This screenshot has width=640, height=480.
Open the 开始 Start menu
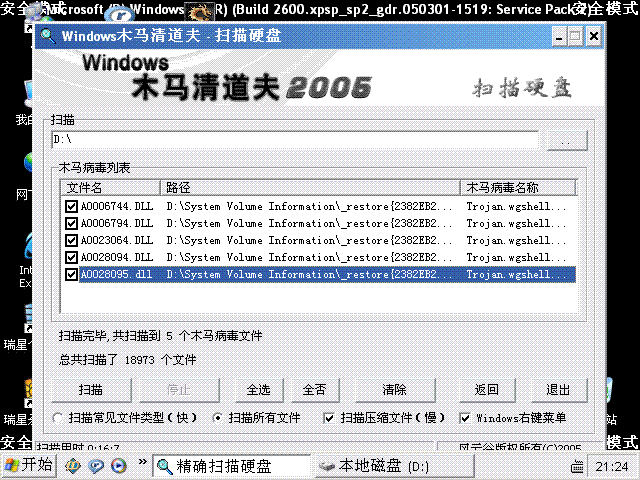click(x=29, y=465)
